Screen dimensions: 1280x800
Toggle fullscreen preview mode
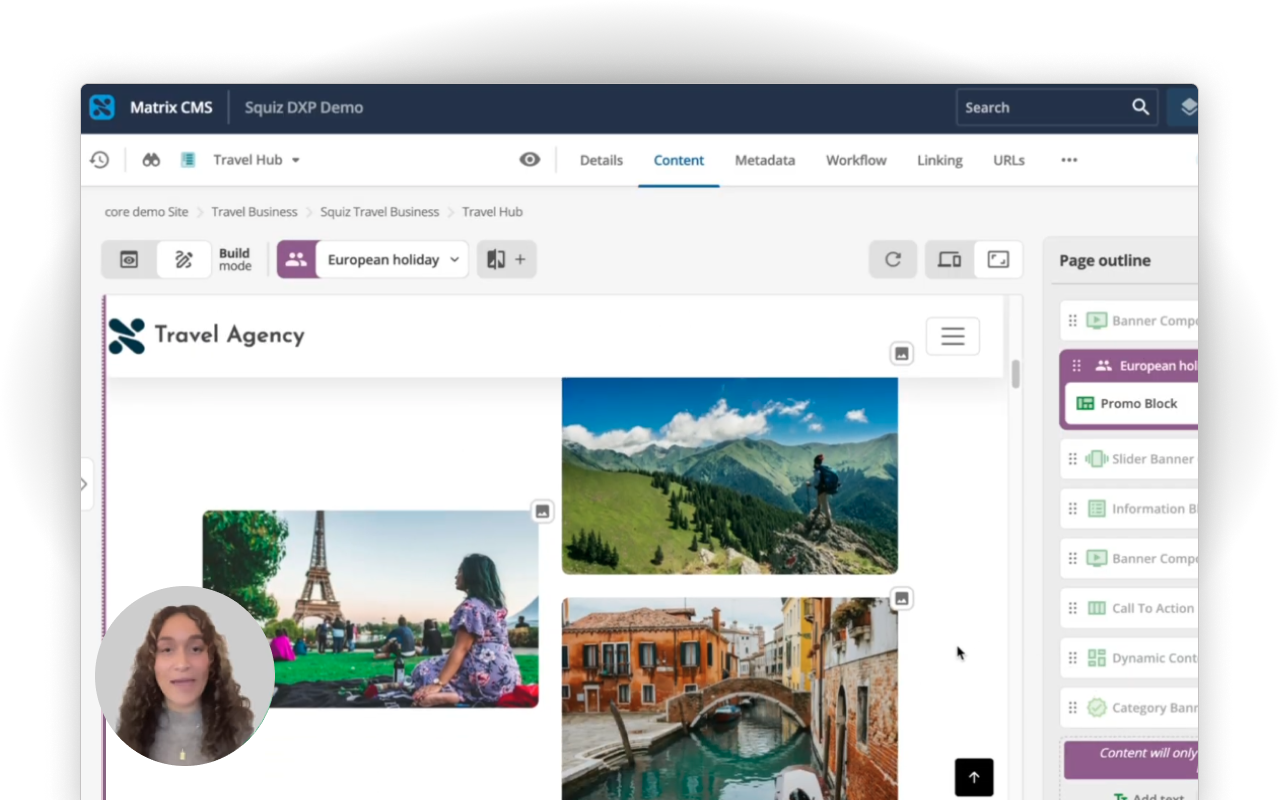tap(999, 258)
